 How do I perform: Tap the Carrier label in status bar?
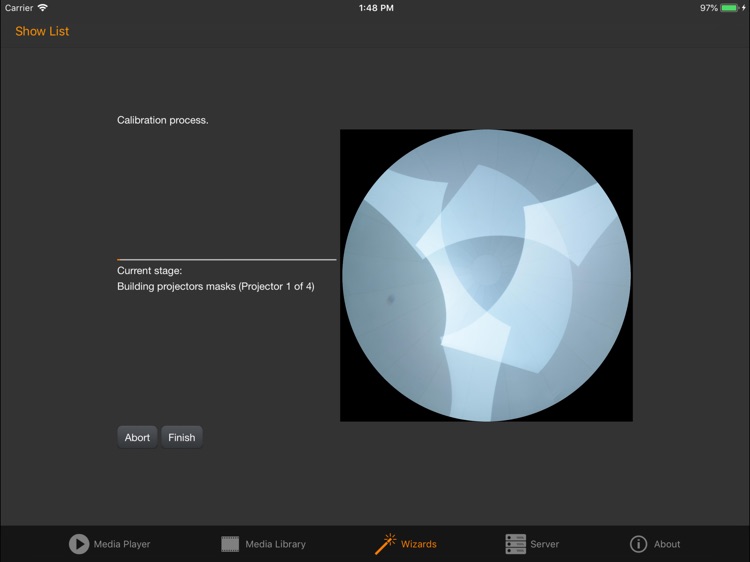[x=19, y=8]
